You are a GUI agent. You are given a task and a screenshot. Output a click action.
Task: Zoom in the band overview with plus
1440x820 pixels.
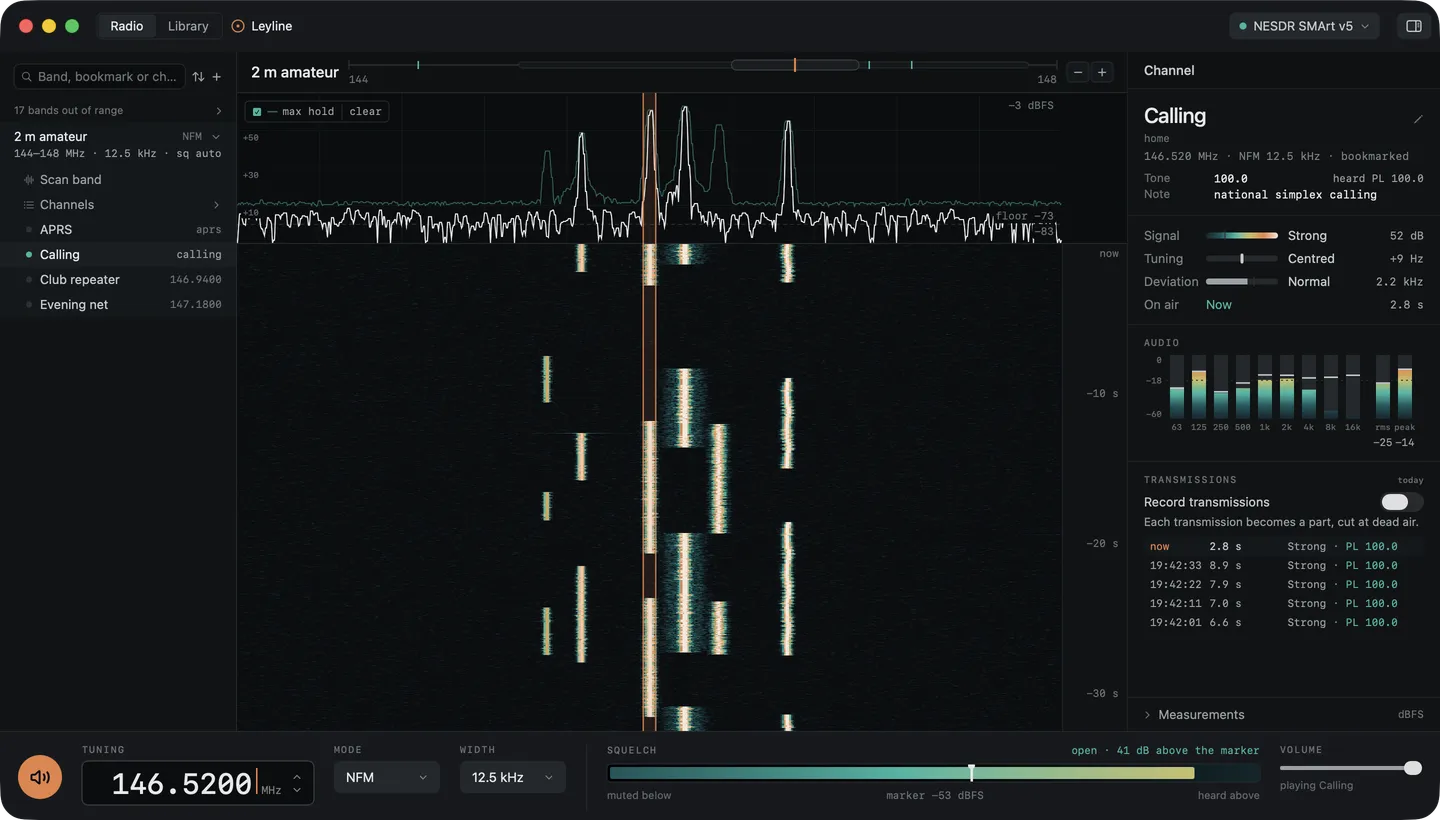(1102, 72)
